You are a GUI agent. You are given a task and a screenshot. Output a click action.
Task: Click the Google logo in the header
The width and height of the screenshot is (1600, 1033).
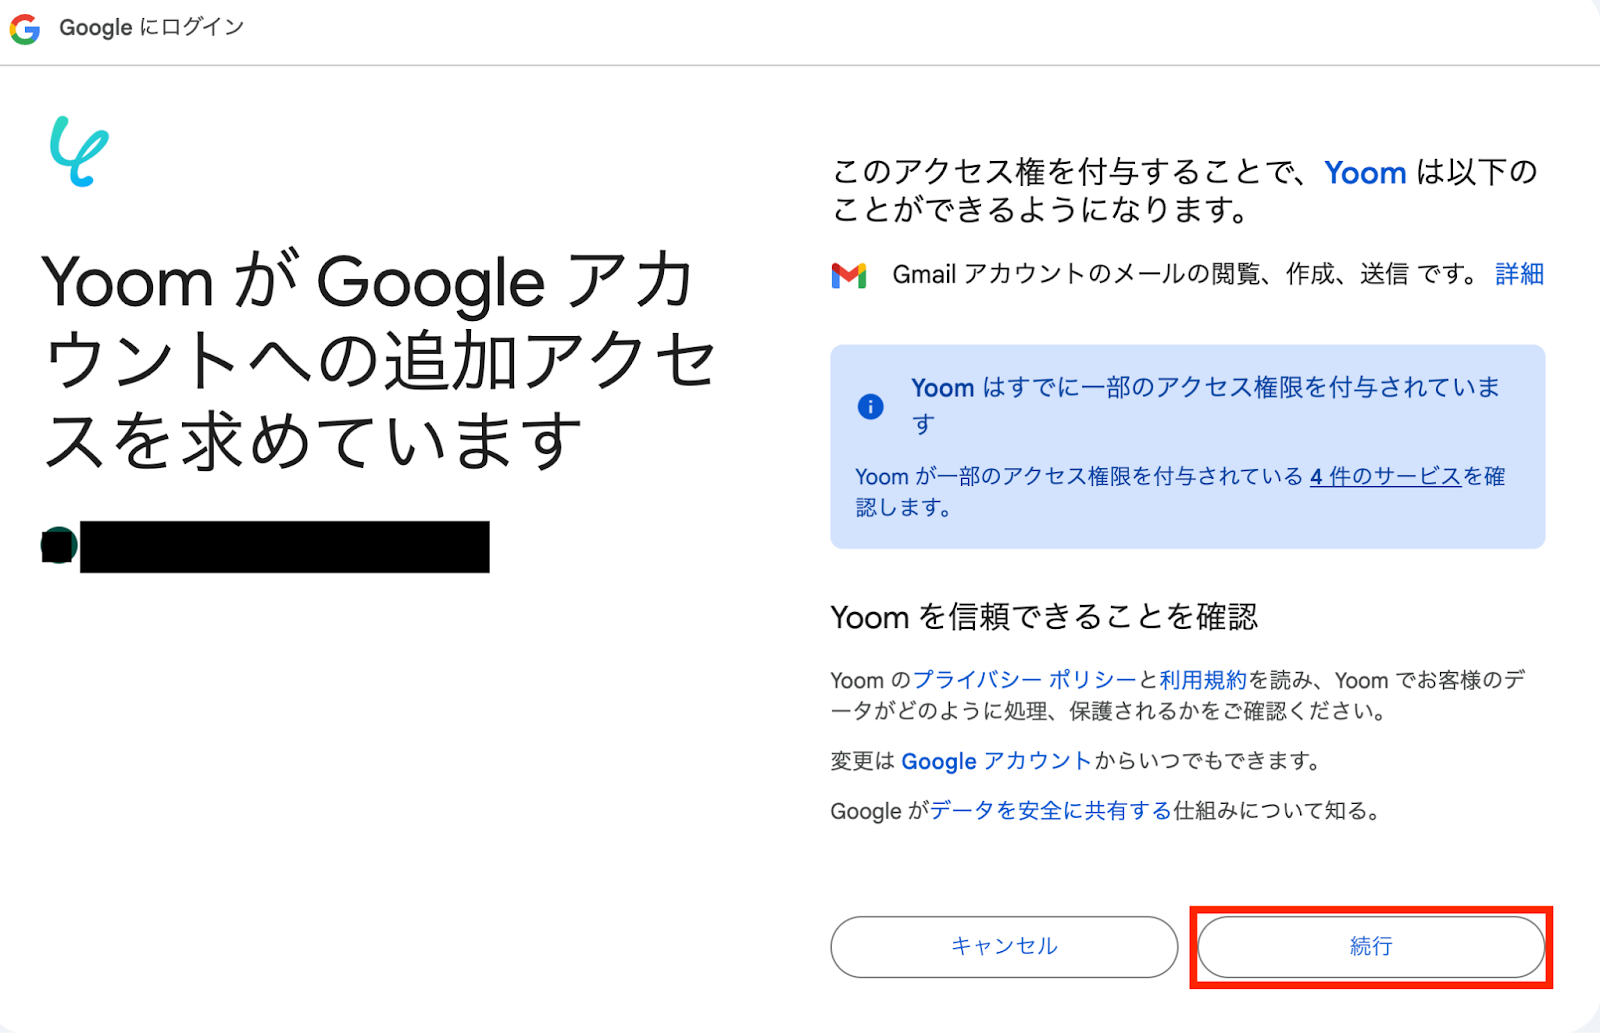25,29
